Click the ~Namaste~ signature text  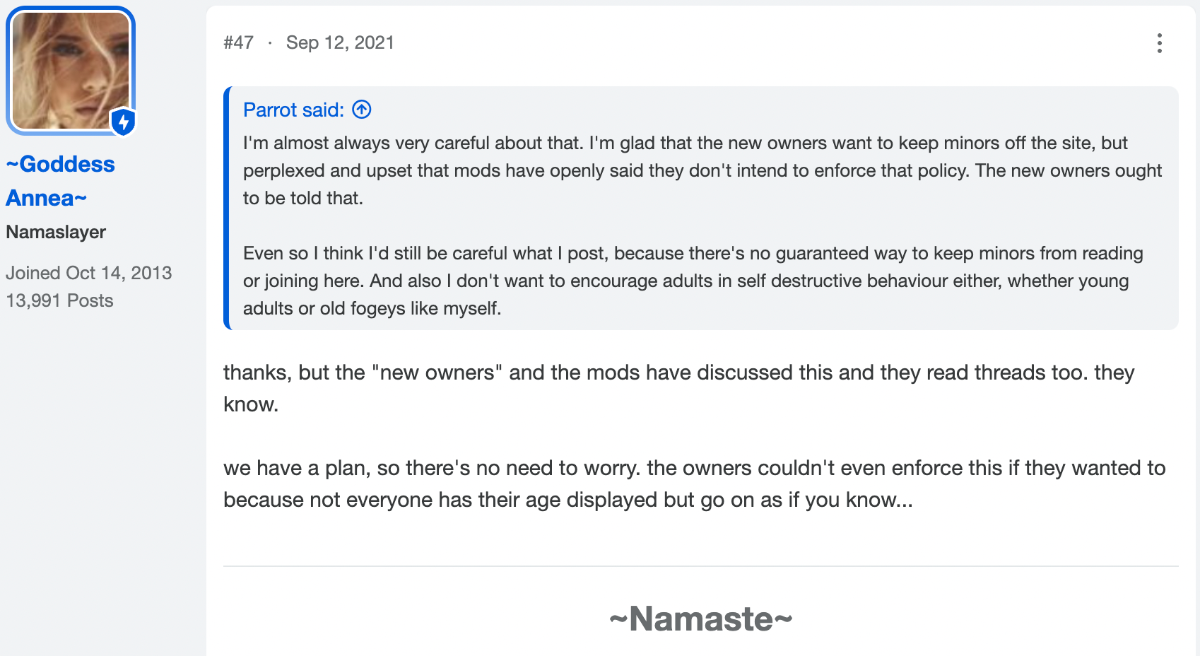pos(701,619)
